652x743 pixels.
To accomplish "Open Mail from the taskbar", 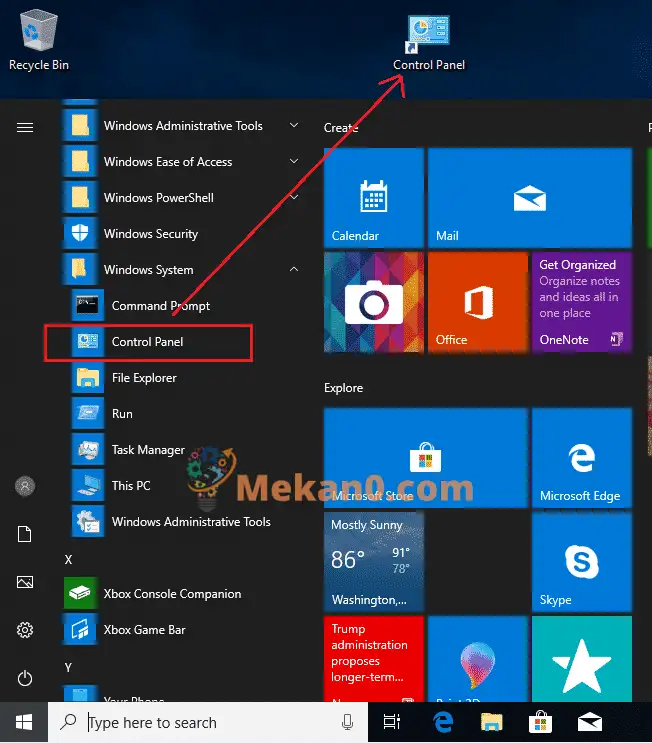I will tap(590, 722).
